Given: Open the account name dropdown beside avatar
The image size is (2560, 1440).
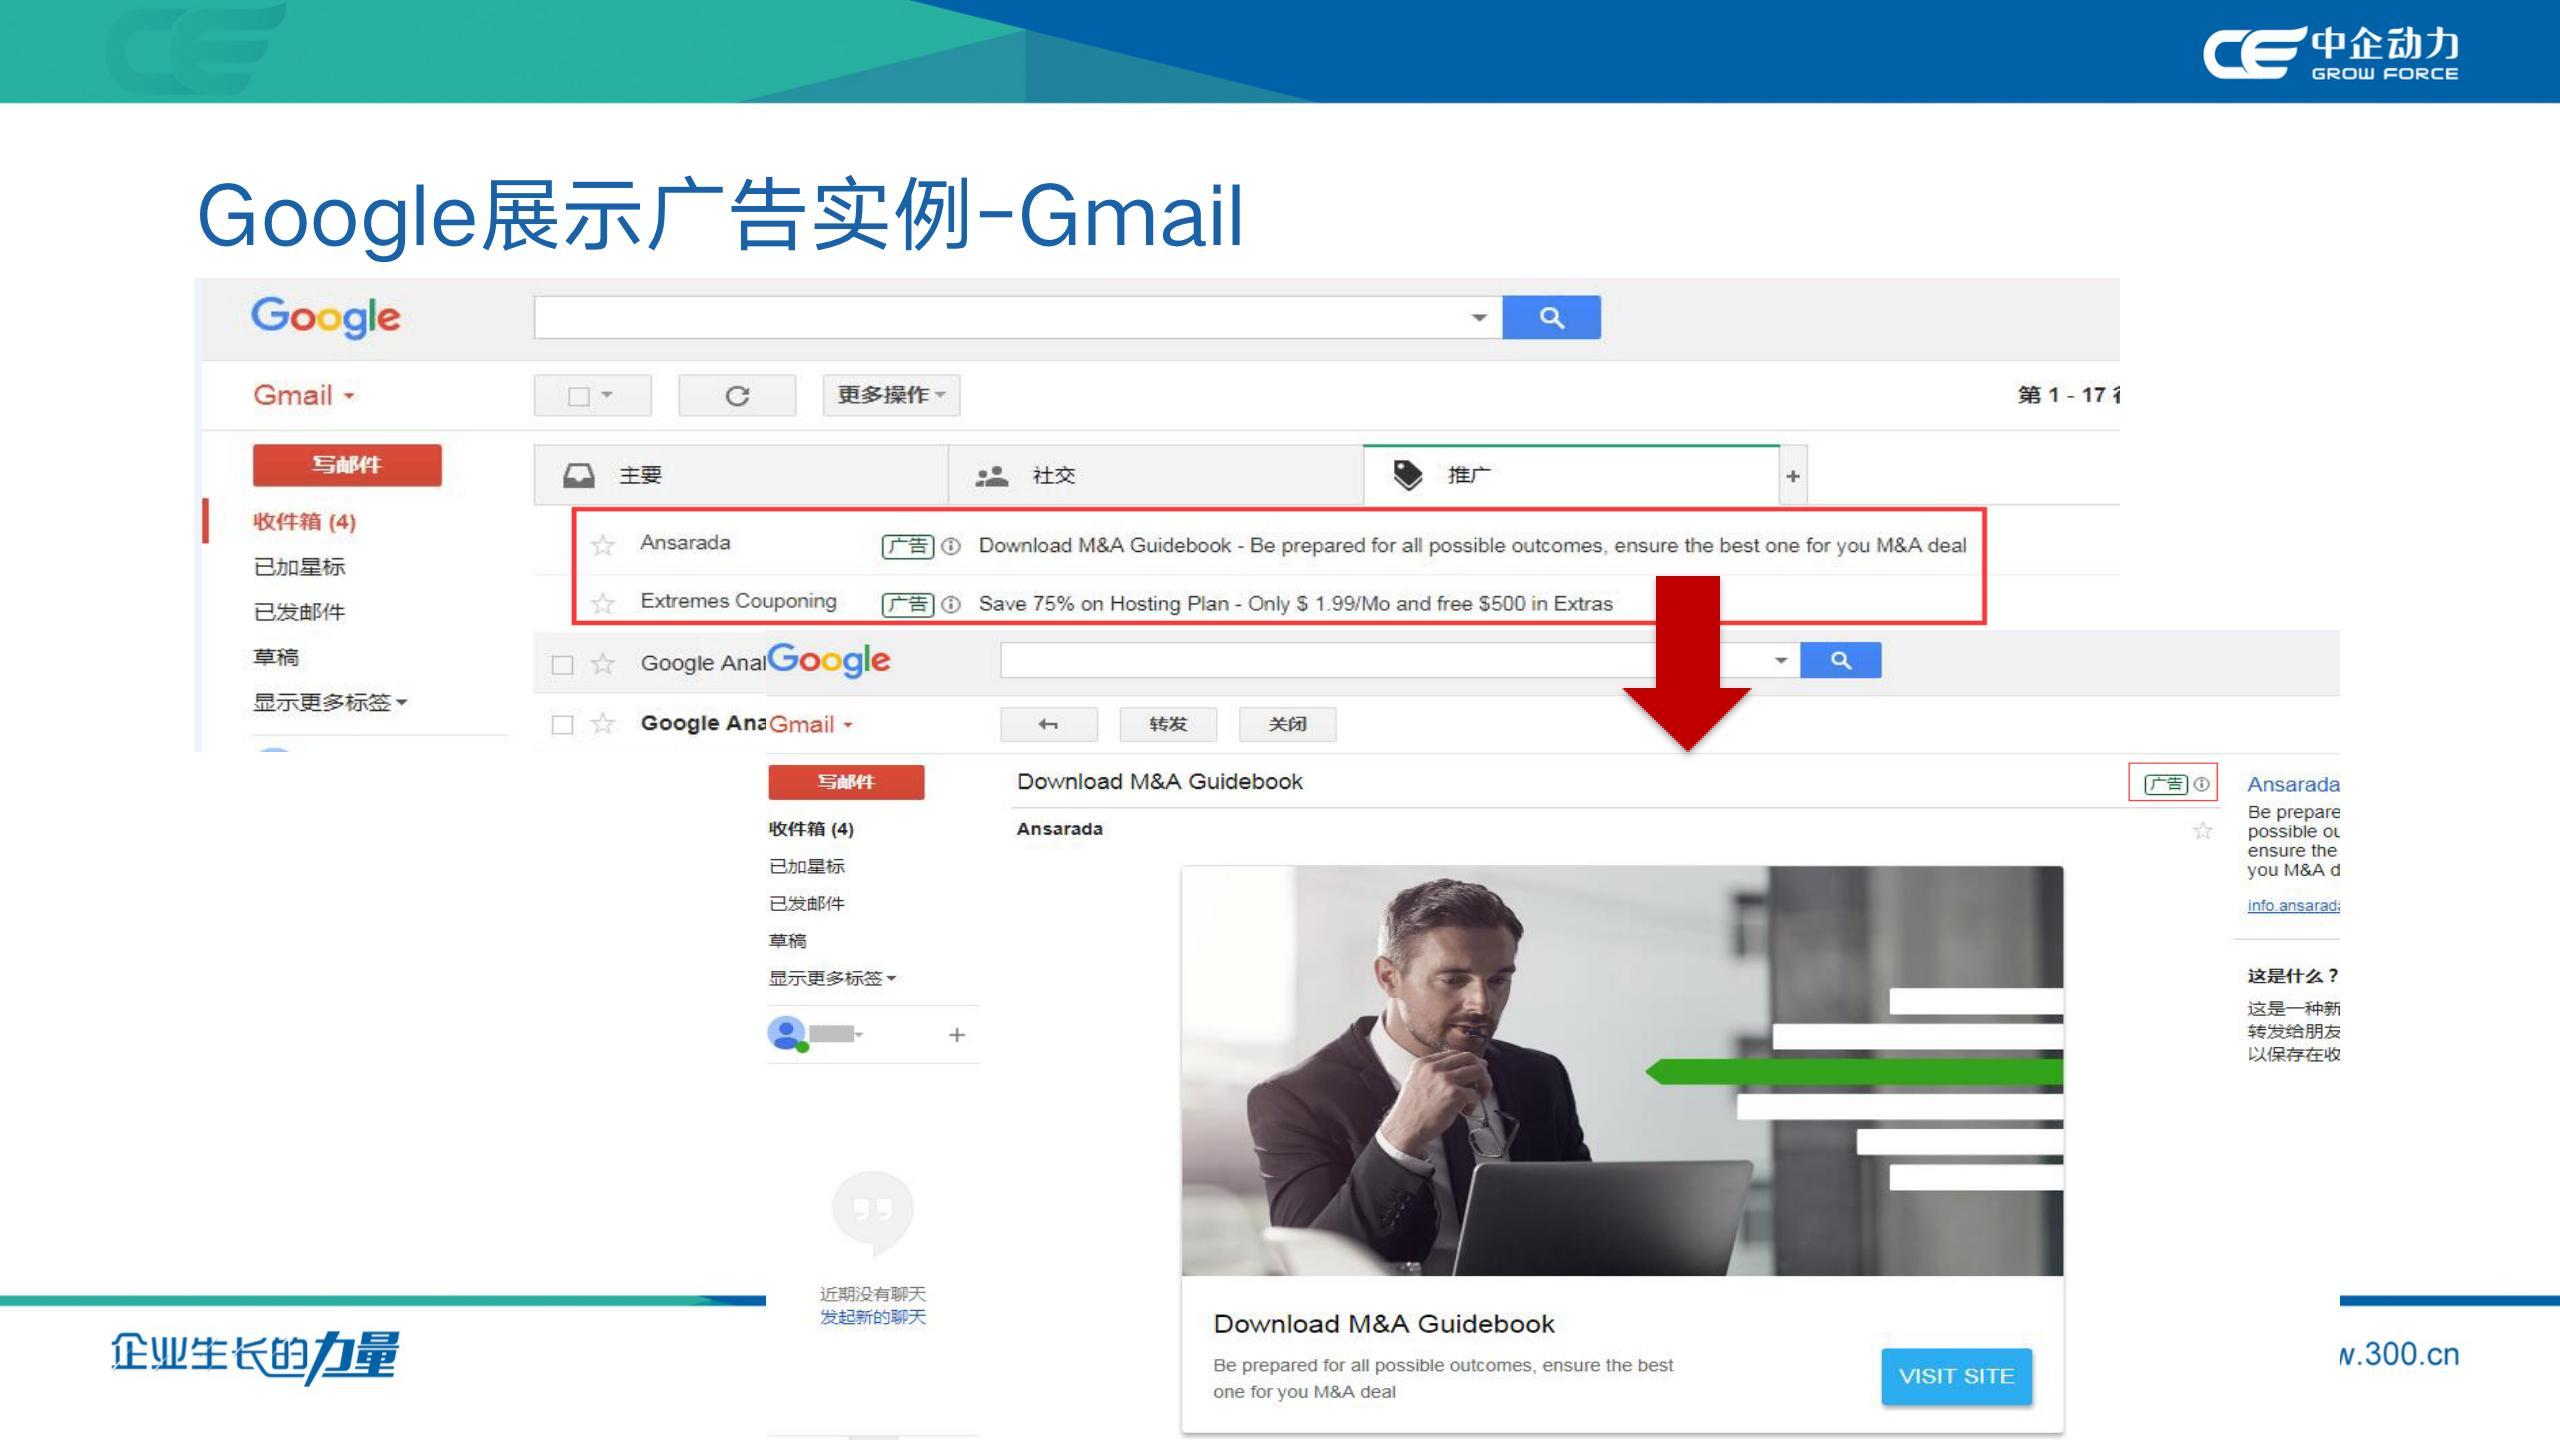Looking at the screenshot, I should [837, 1034].
